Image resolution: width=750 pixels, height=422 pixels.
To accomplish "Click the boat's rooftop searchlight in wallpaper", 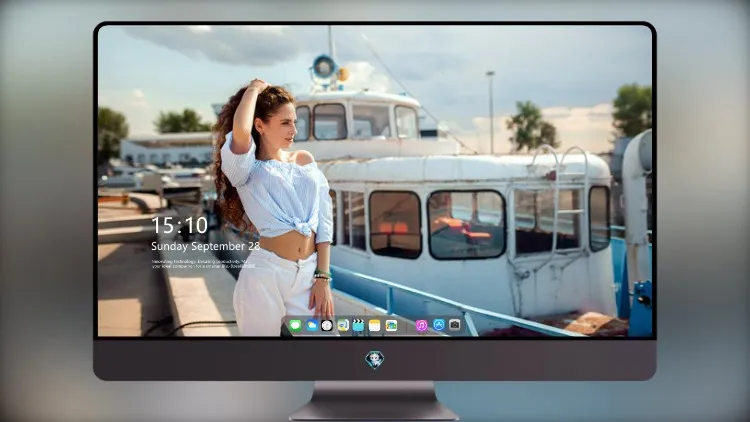I will (x=324, y=68).
